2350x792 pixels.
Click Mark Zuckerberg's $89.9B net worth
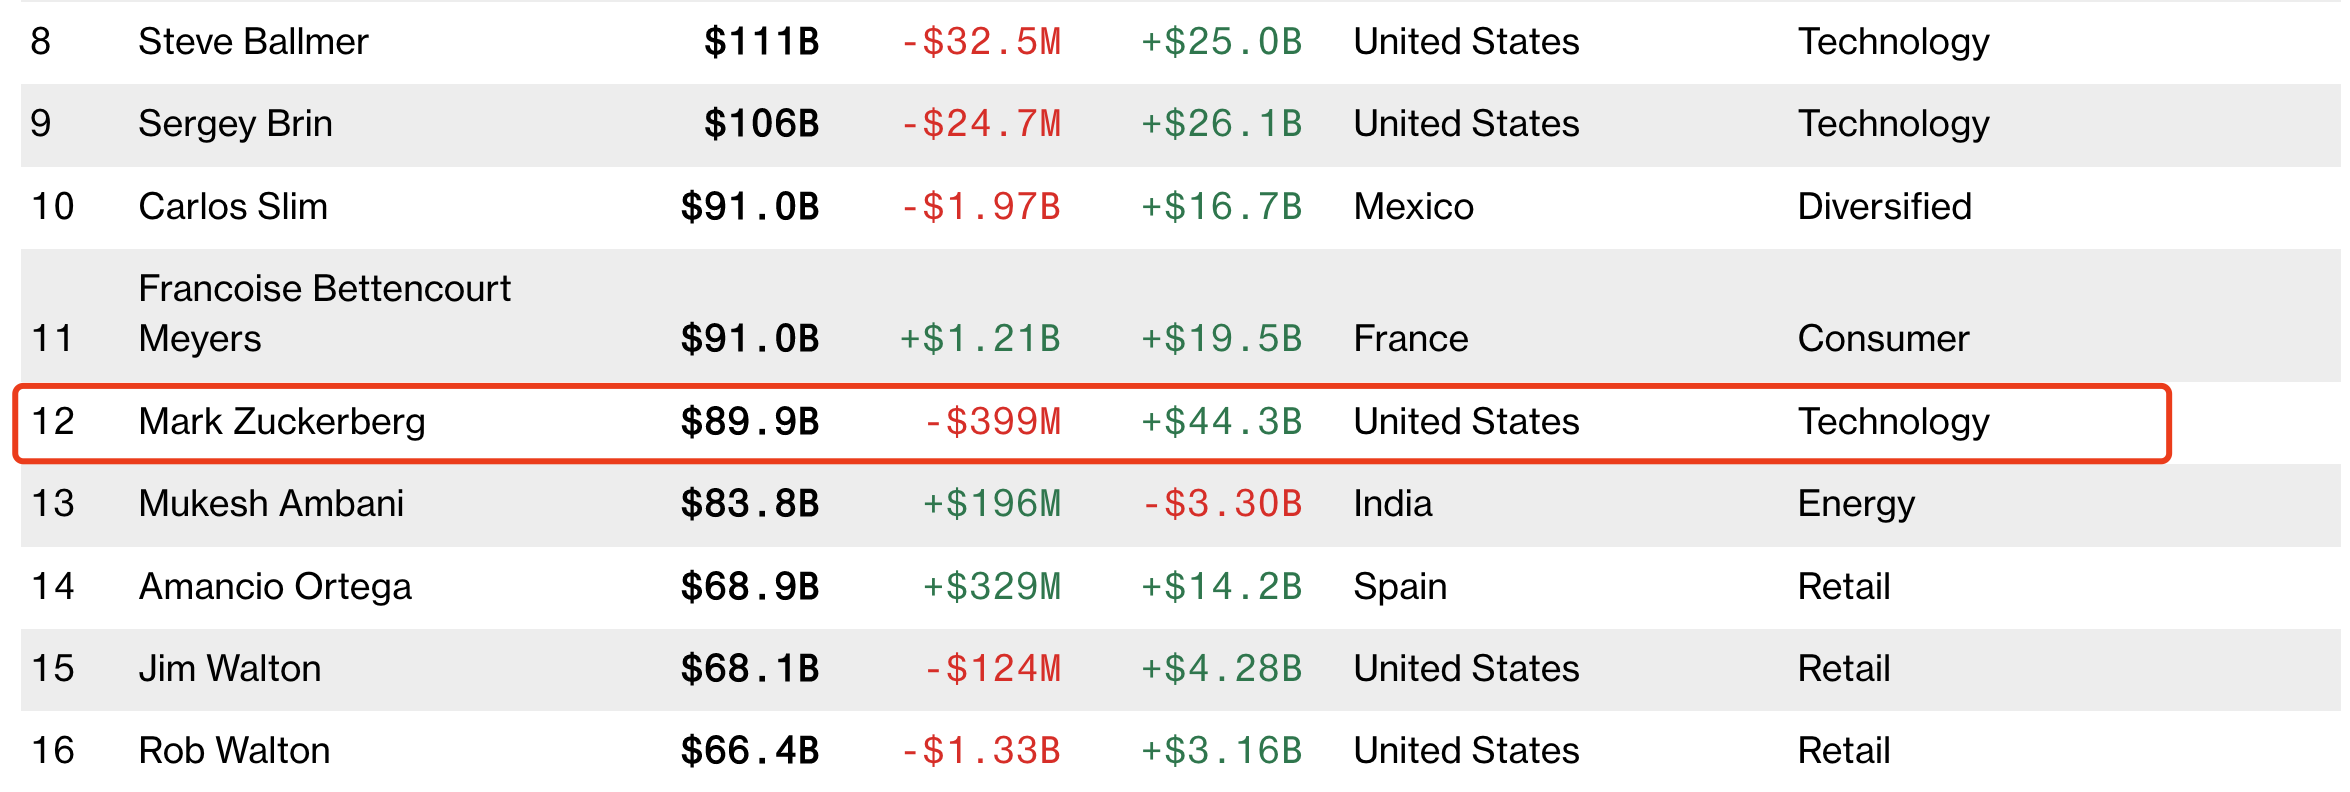pos(749,422)
